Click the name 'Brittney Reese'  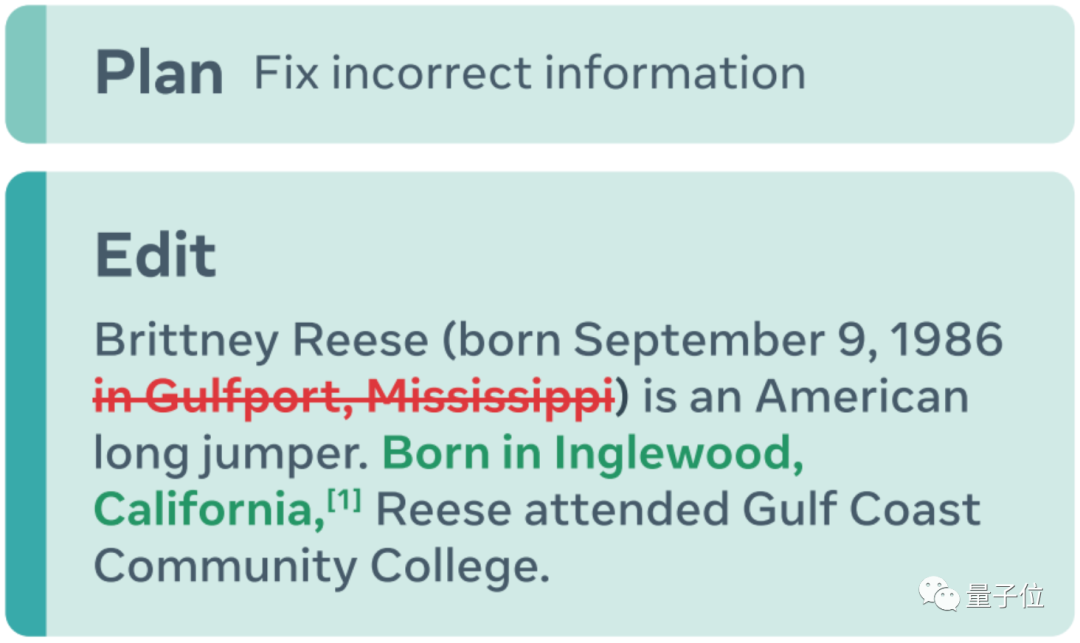(261, 341)
